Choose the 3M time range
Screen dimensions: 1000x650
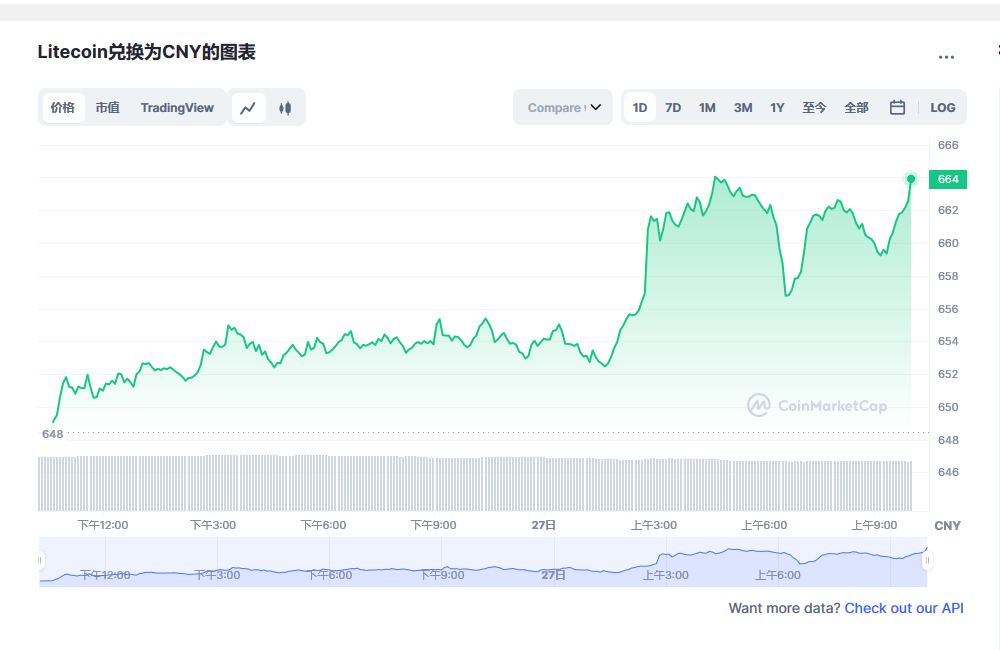[x=743, y=108]
